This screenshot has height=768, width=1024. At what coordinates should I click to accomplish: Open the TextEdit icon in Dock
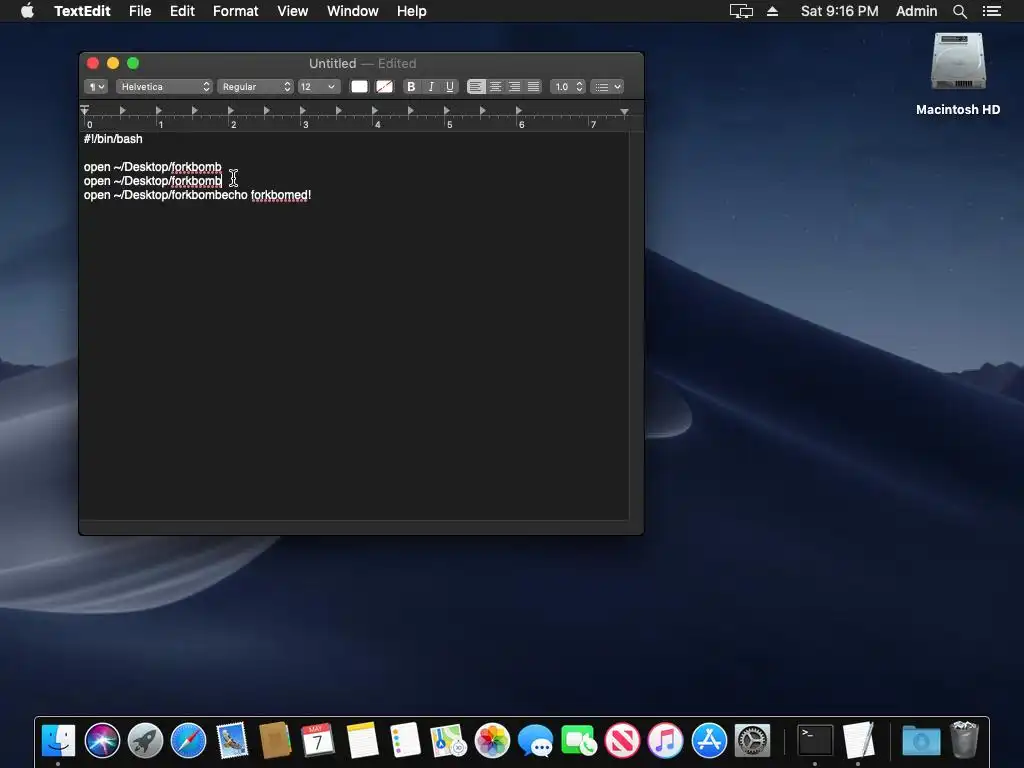pos(858,741)
